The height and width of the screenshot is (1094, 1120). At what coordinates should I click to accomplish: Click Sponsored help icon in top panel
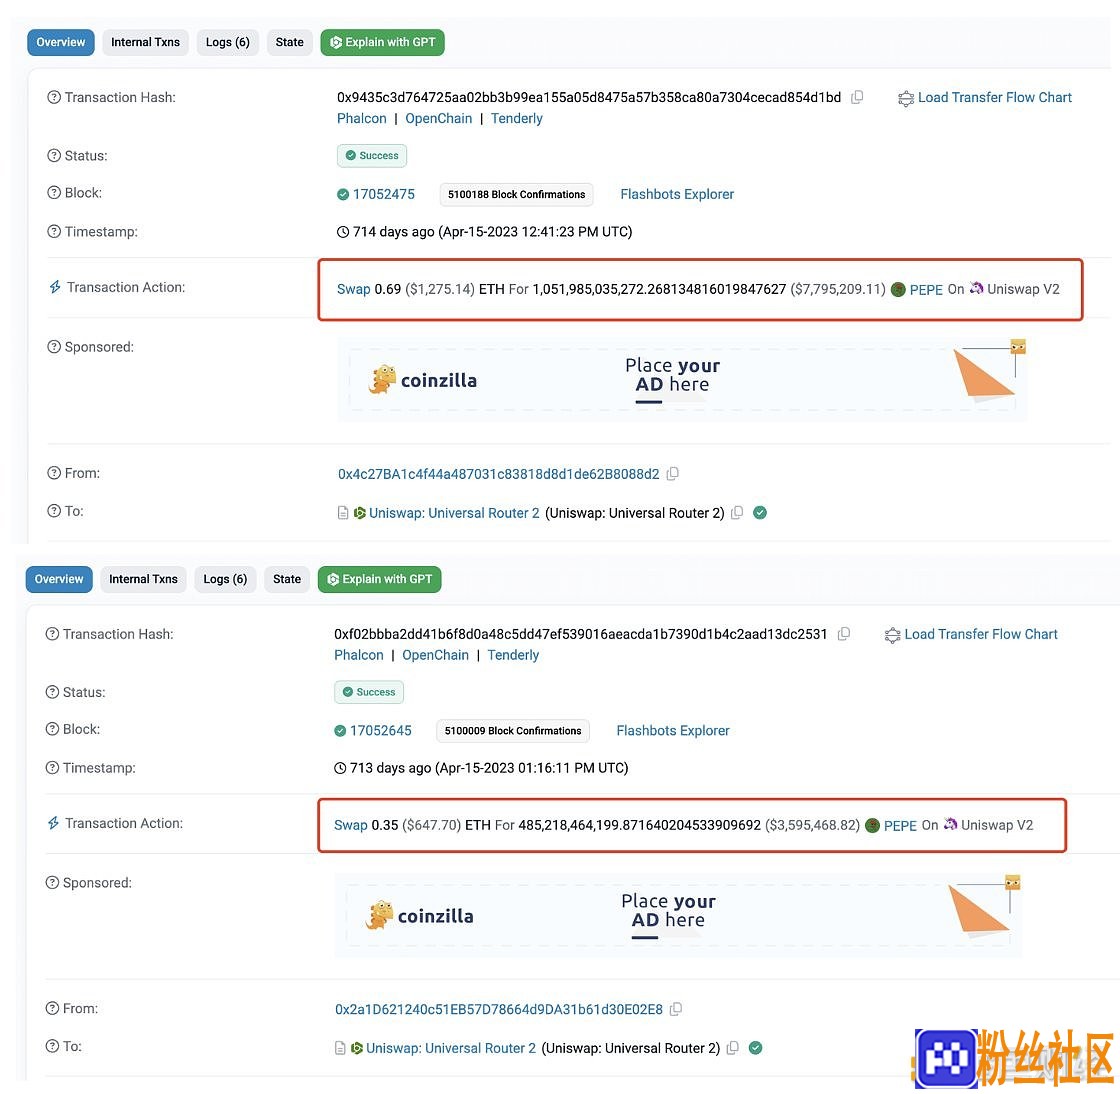pos(54,347)
